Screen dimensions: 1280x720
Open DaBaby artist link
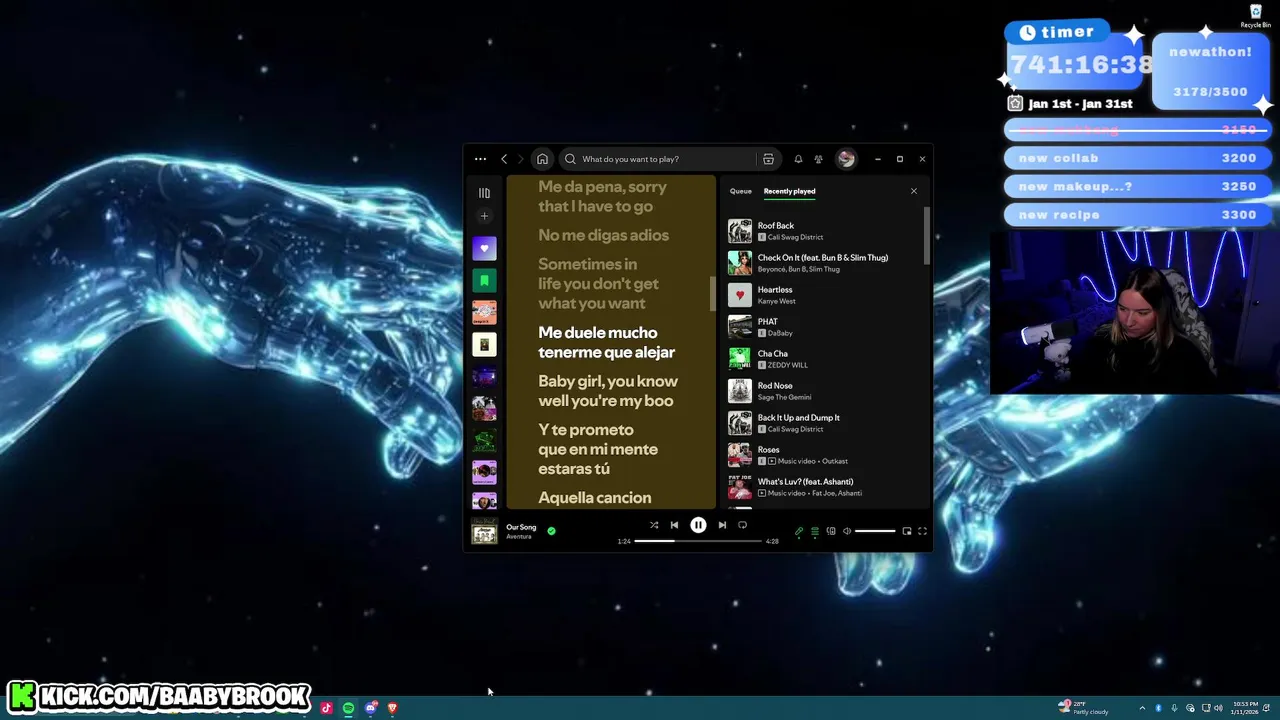[780, 333]
